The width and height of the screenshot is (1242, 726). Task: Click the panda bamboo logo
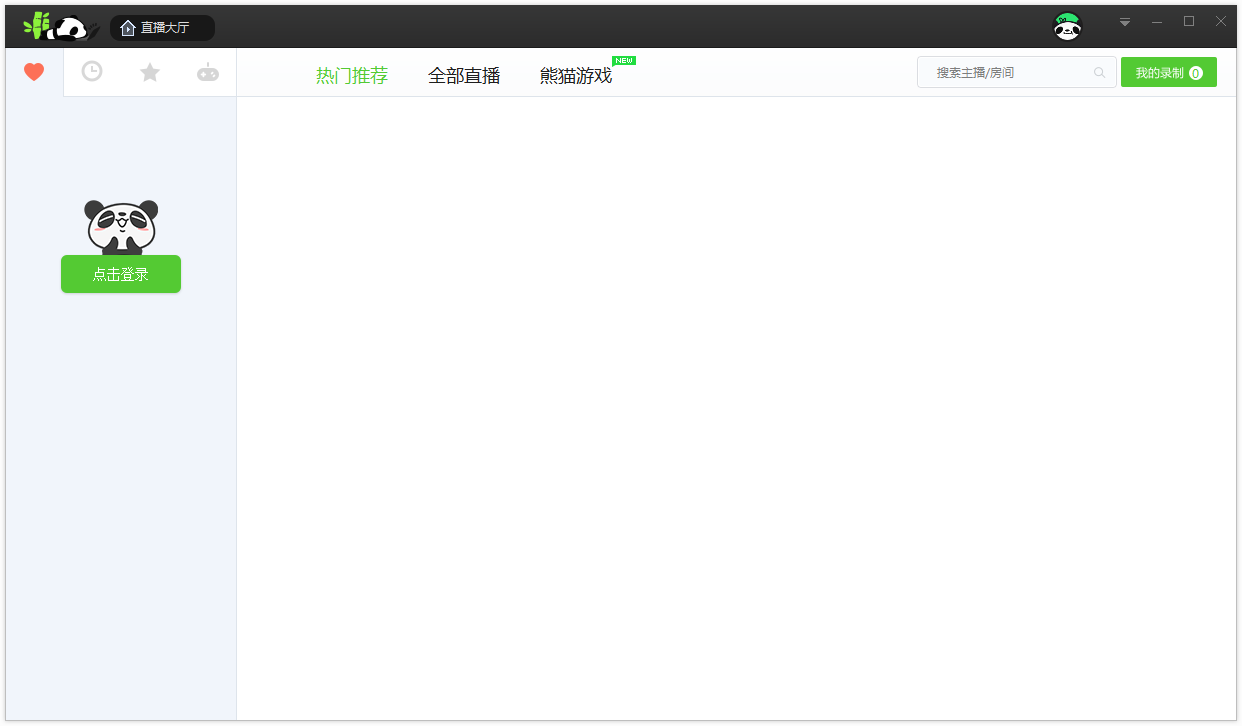pyautogui.click(x=58, y=27)
